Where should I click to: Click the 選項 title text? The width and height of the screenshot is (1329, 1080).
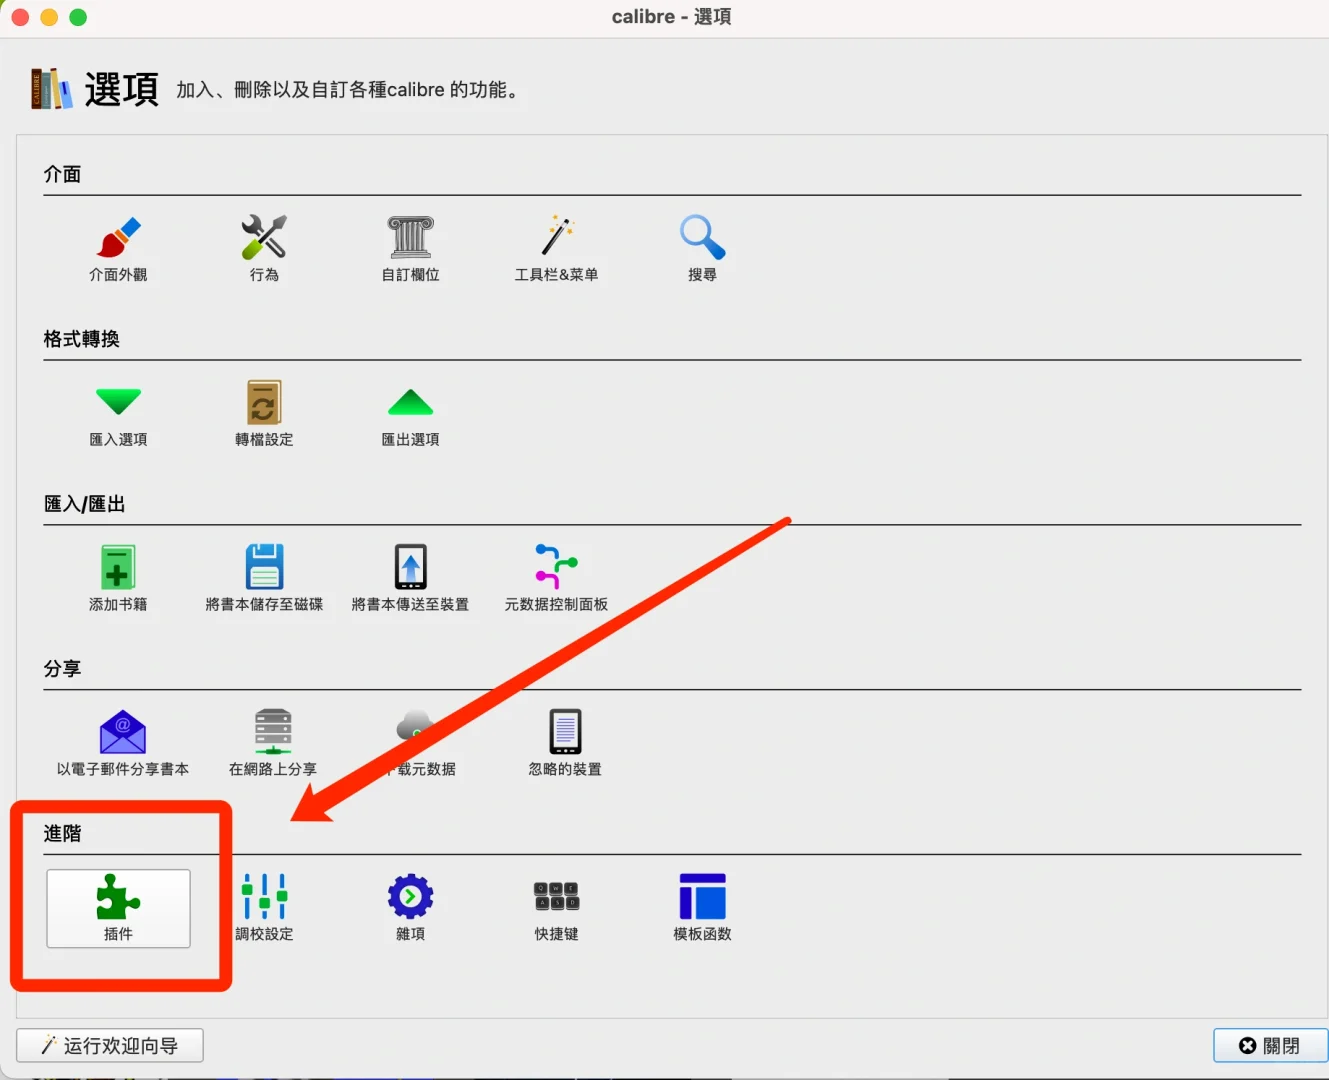point(121,89)
